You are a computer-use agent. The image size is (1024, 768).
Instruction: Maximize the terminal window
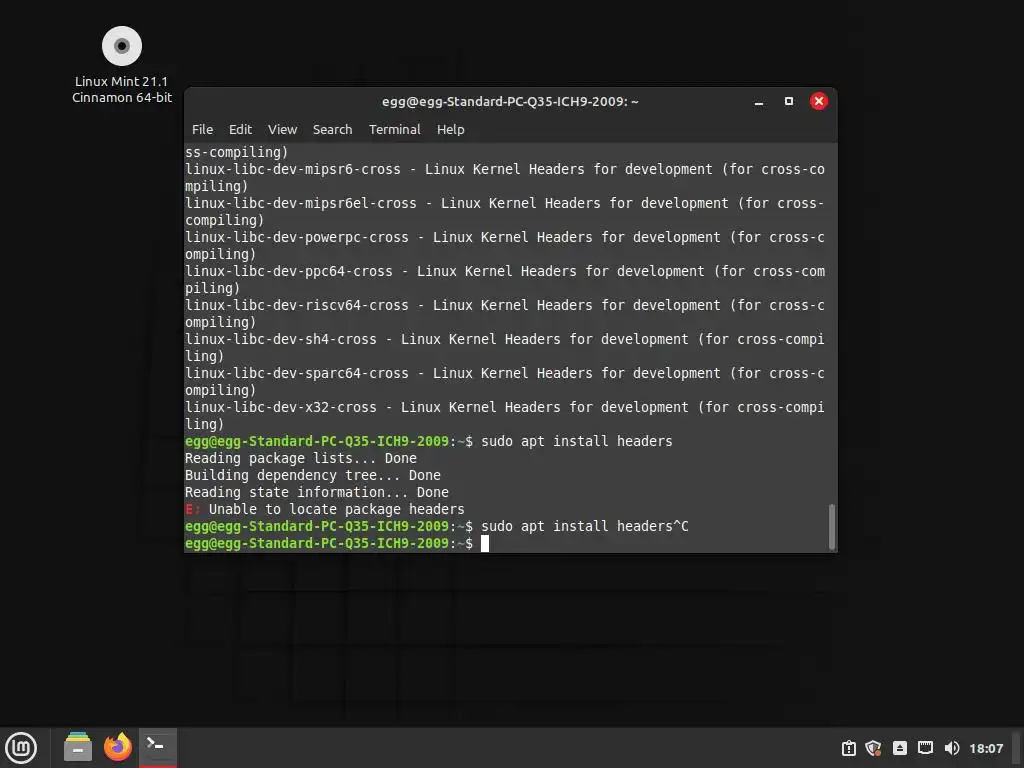[x=789, y=101]
